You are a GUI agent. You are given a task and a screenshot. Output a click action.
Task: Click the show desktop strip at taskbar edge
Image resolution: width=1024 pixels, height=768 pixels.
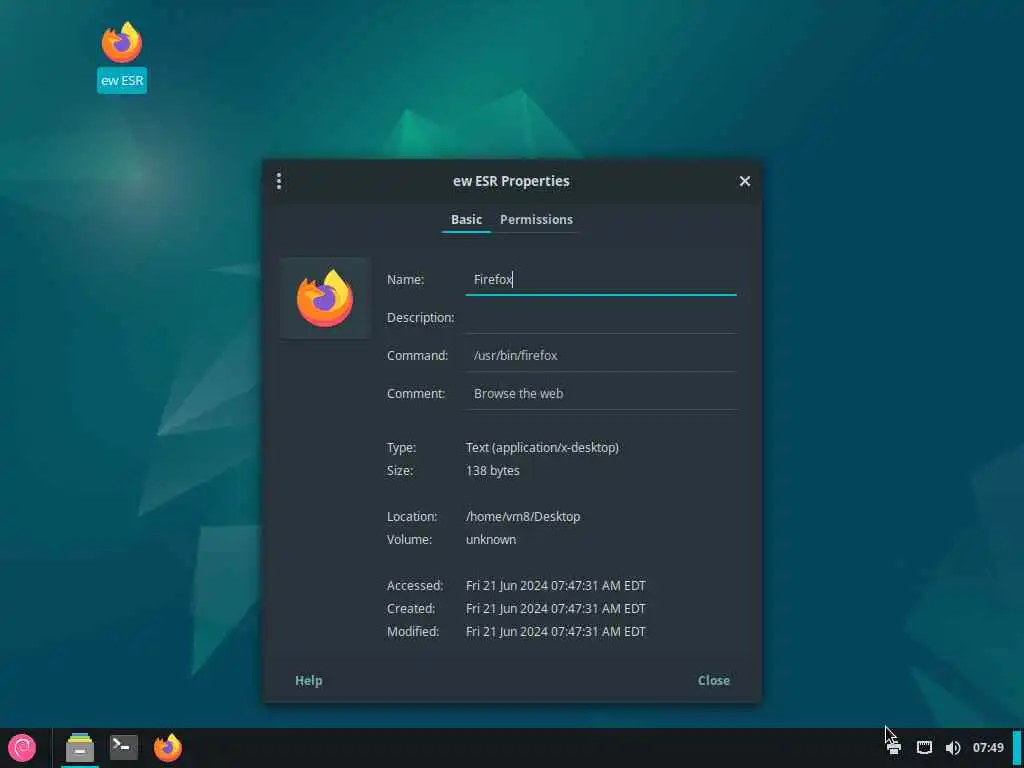point(1017,748)
